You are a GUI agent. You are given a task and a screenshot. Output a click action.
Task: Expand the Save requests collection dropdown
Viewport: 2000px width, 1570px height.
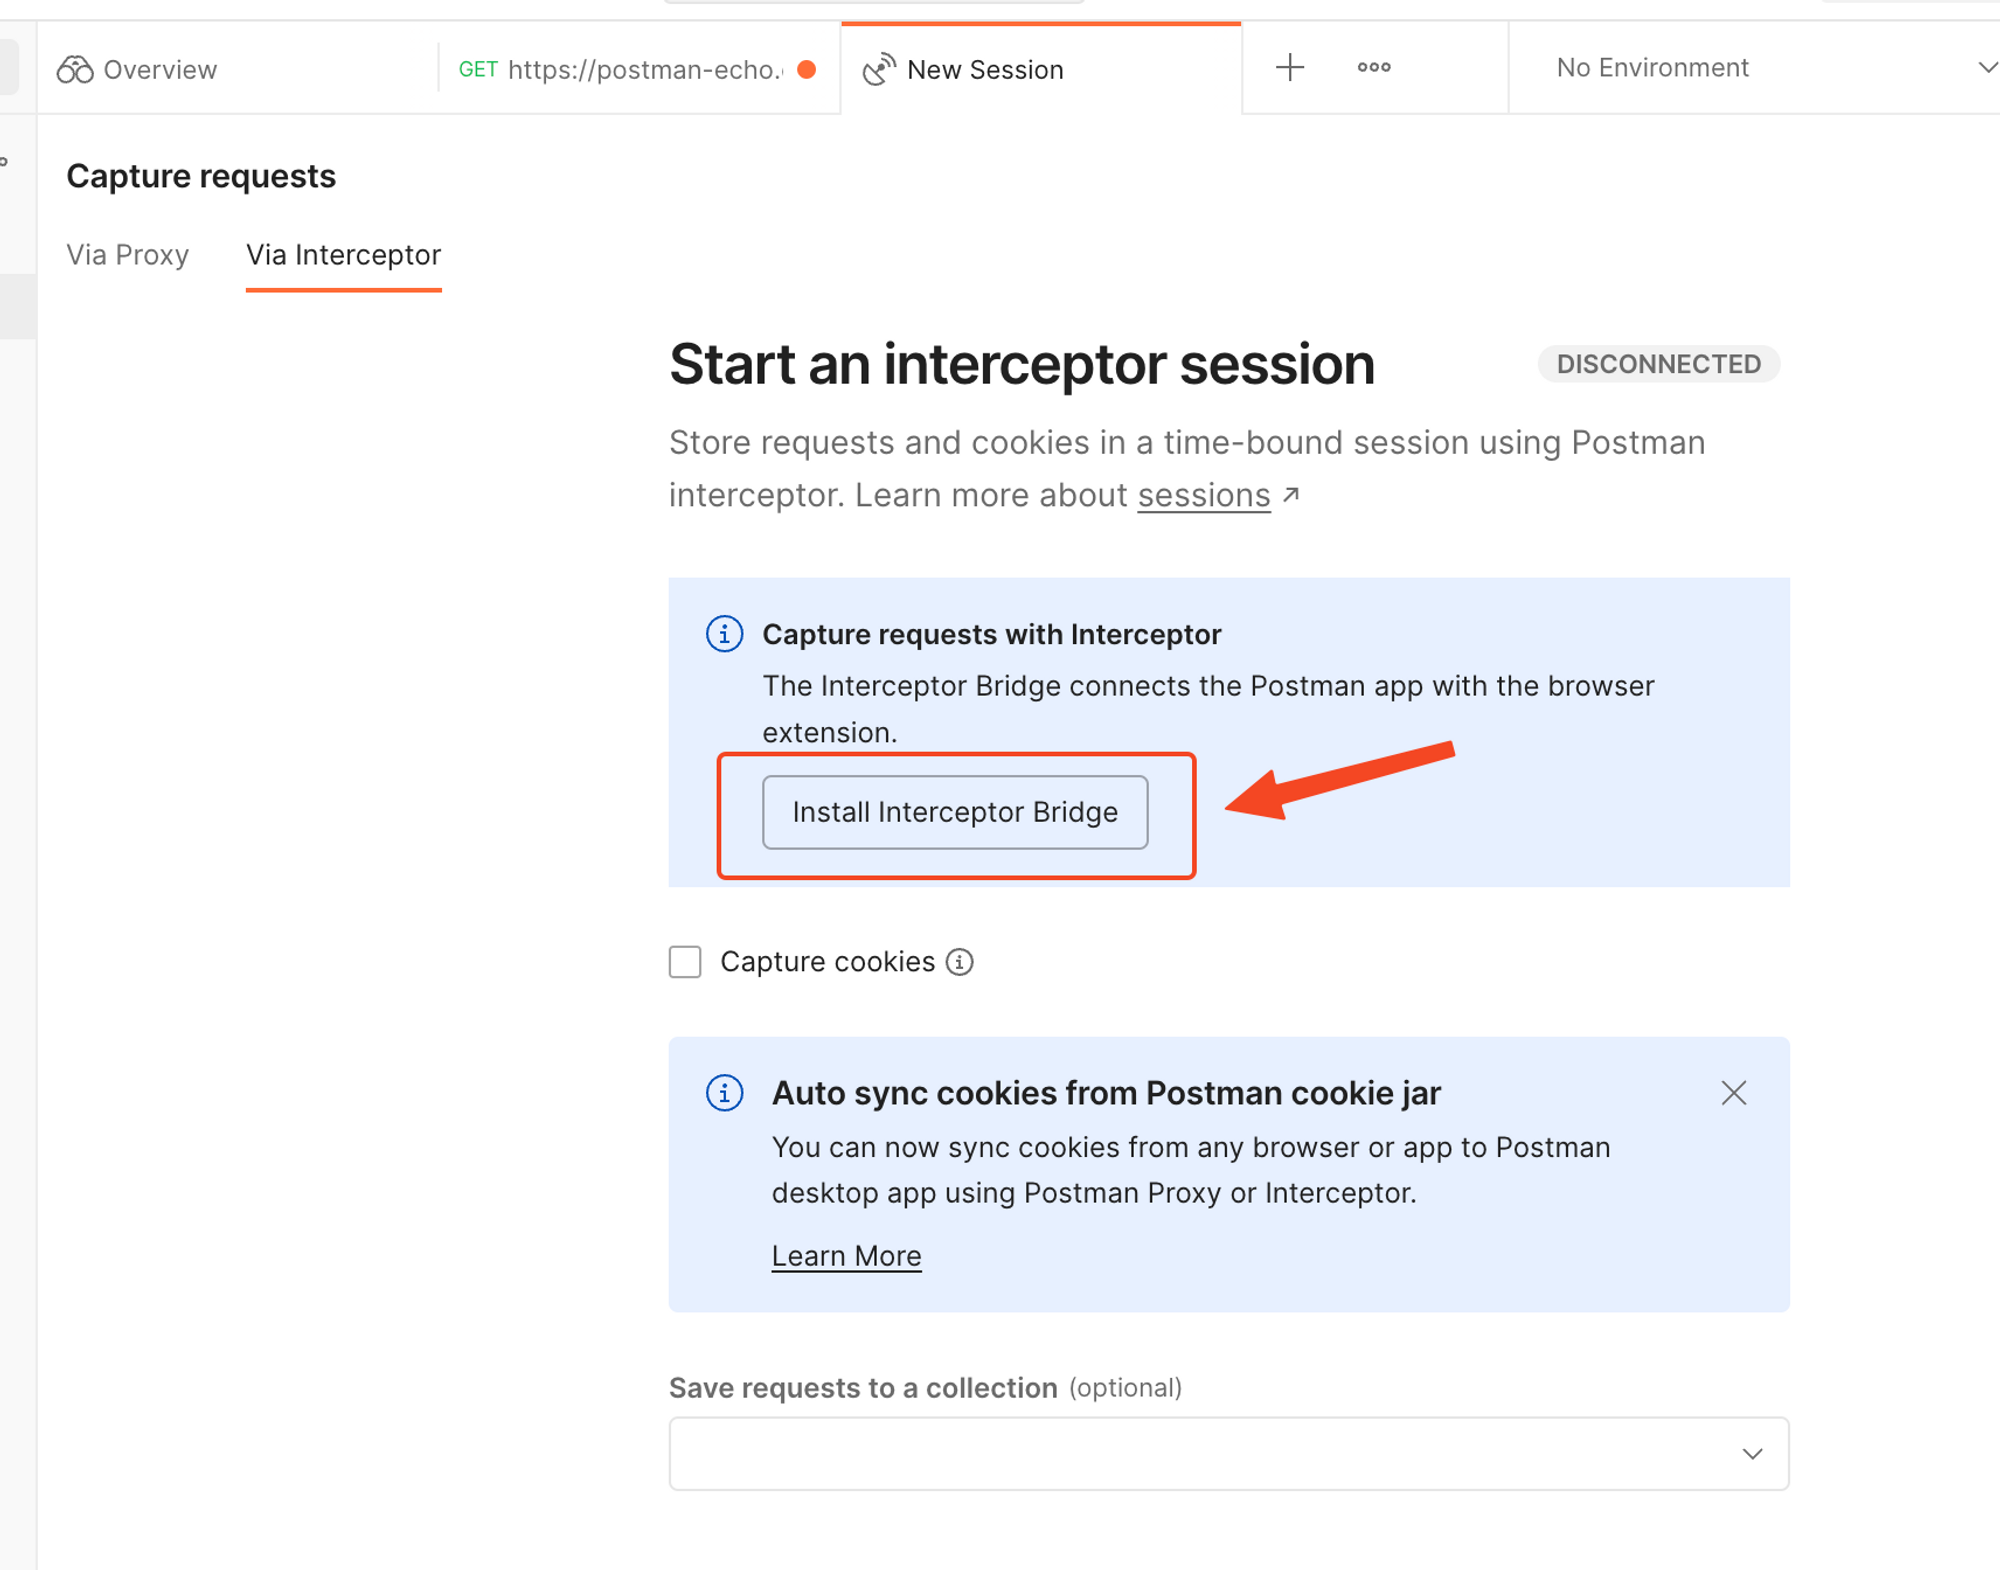click(1753, 1453)
